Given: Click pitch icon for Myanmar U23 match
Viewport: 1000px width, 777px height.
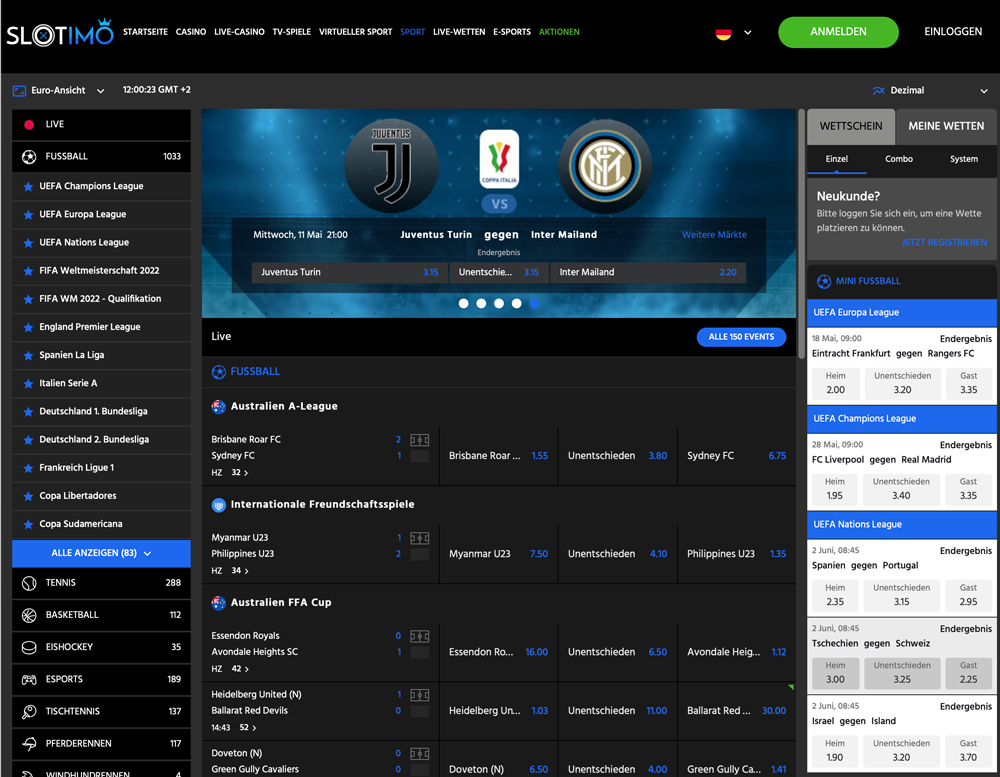Looking at the screenshot, I should pos(420,538).
